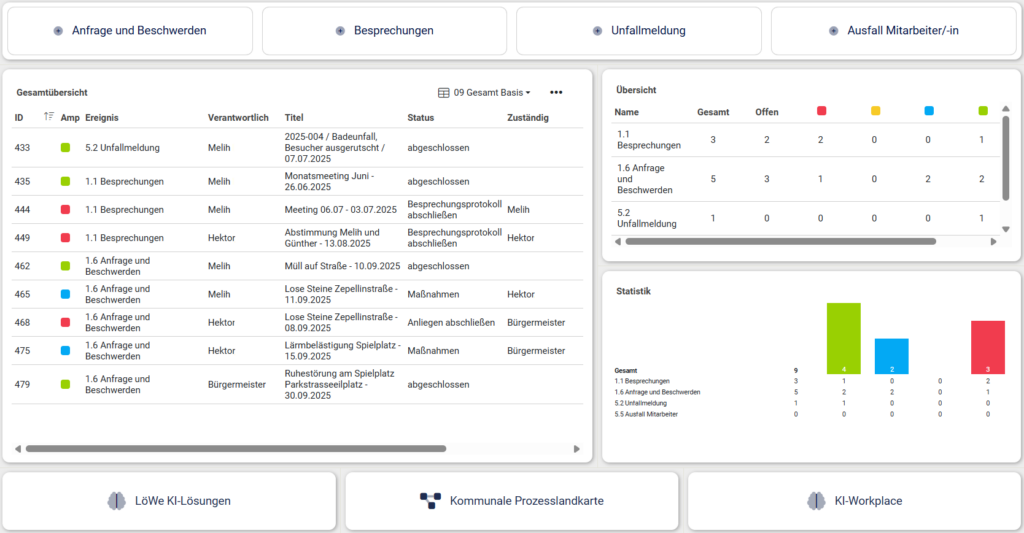1024x533 pixels.
Task: Open the three-dots menu in Gesamtübersicht
Action: (x=556, y=93)
